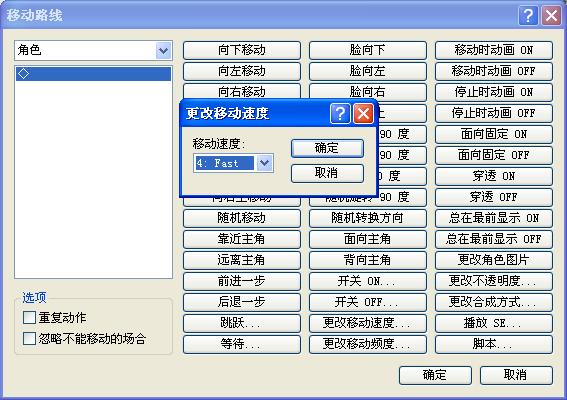Click the 脸向右 button
567x400 pixels.
(x=368, y=91)
